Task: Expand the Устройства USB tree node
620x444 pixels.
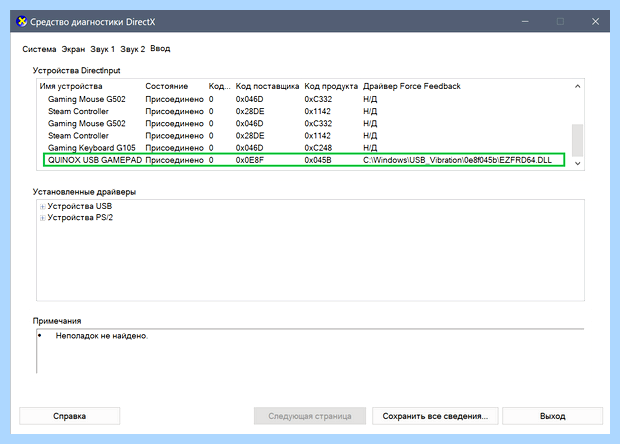Action: [42, 206]
